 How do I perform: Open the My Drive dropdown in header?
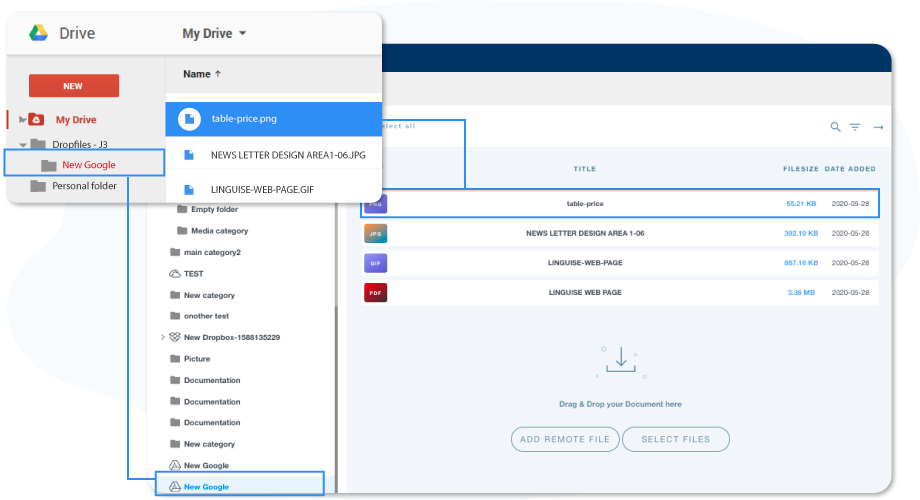coord(214,33)
